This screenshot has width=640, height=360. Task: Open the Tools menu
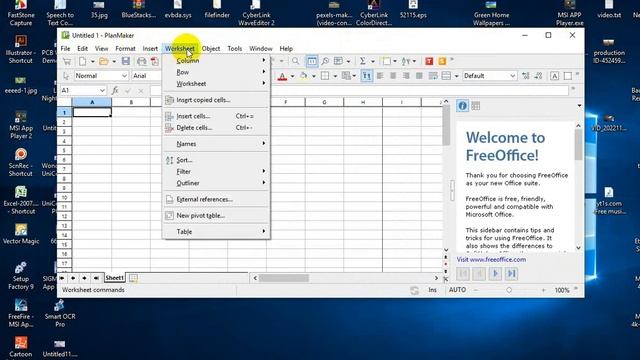pyautogui.click(x=235, y=49)
